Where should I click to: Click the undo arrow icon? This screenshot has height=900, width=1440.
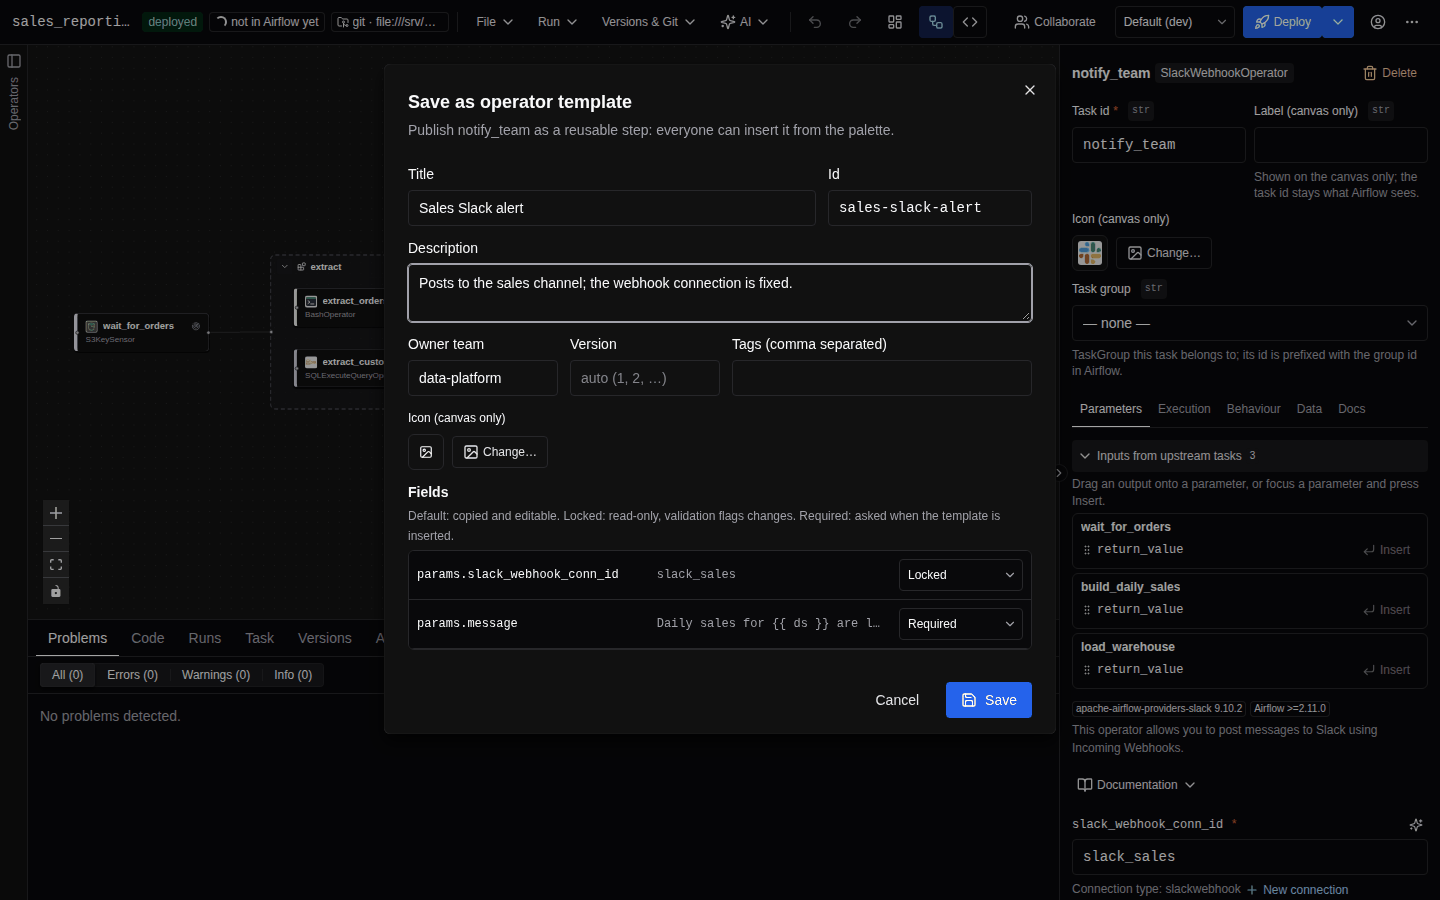[815, 22]
